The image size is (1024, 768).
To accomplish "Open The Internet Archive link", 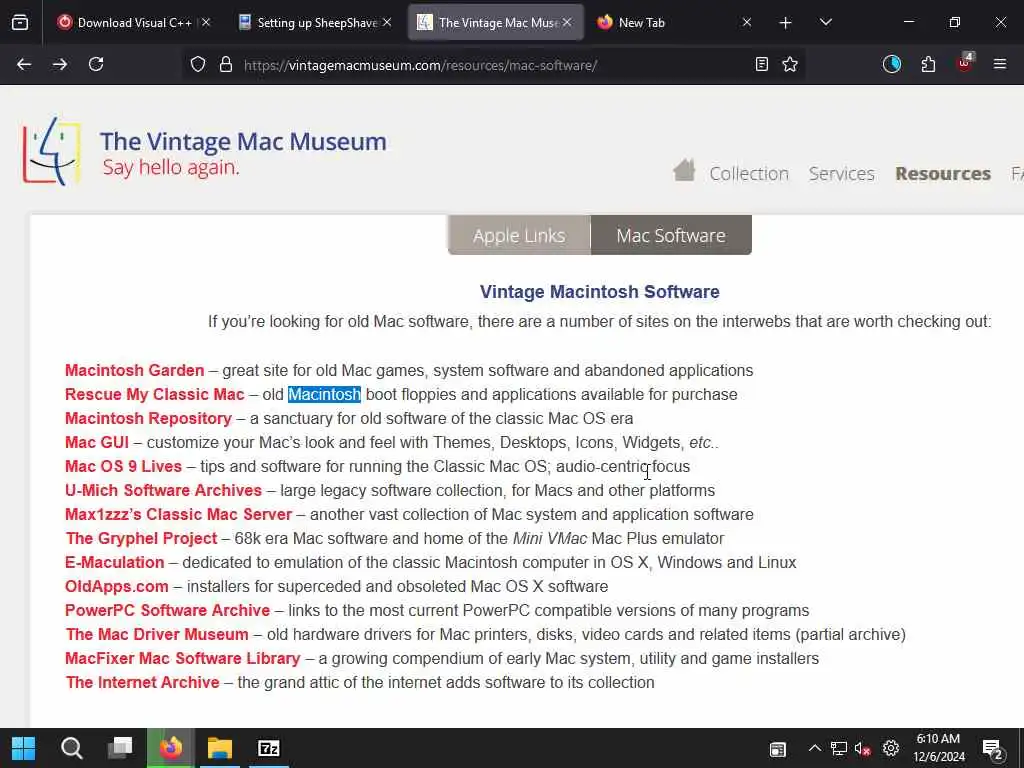I will pos(142,682).
